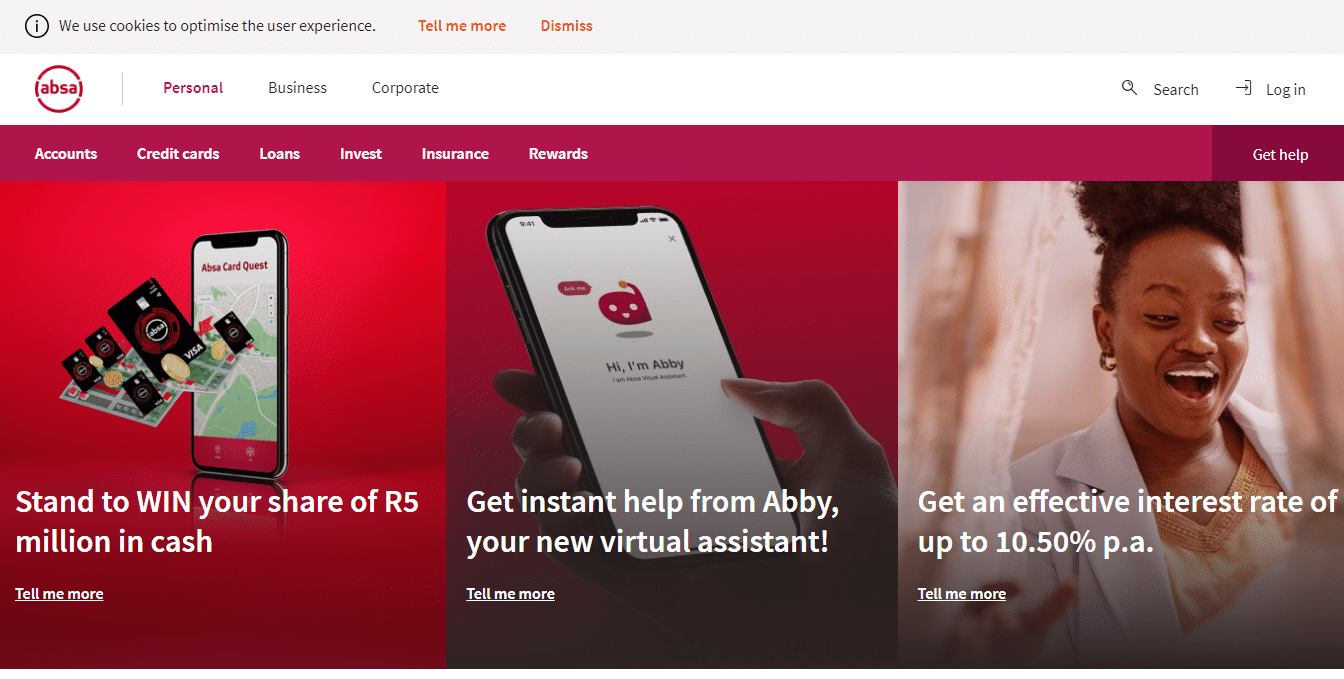Expand the Credit cards menu
Image resolution: width=1344 pixels, height=679 pixels.
[178, 154]
